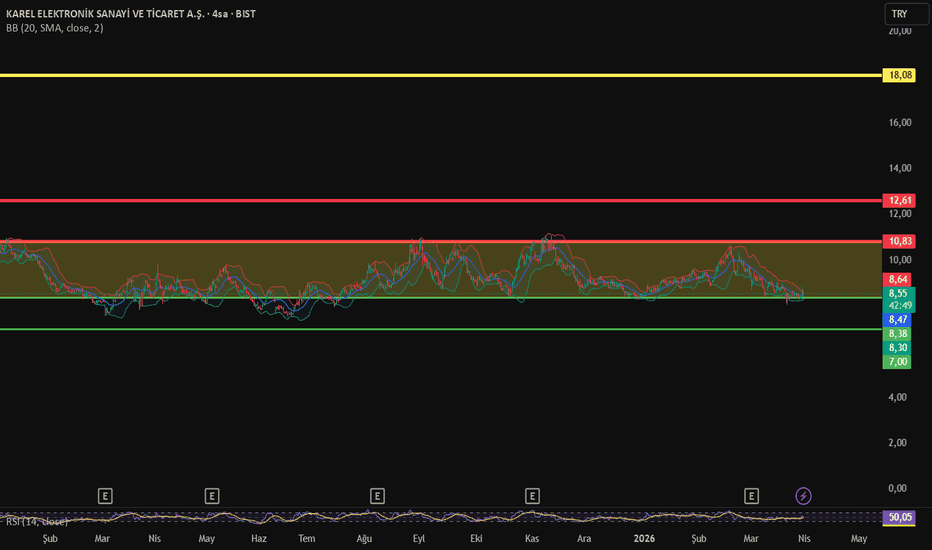This screenshot has width=932, height=550.
Task: Select the RSI (14, close) indicator legend
Action: (37, 521)
